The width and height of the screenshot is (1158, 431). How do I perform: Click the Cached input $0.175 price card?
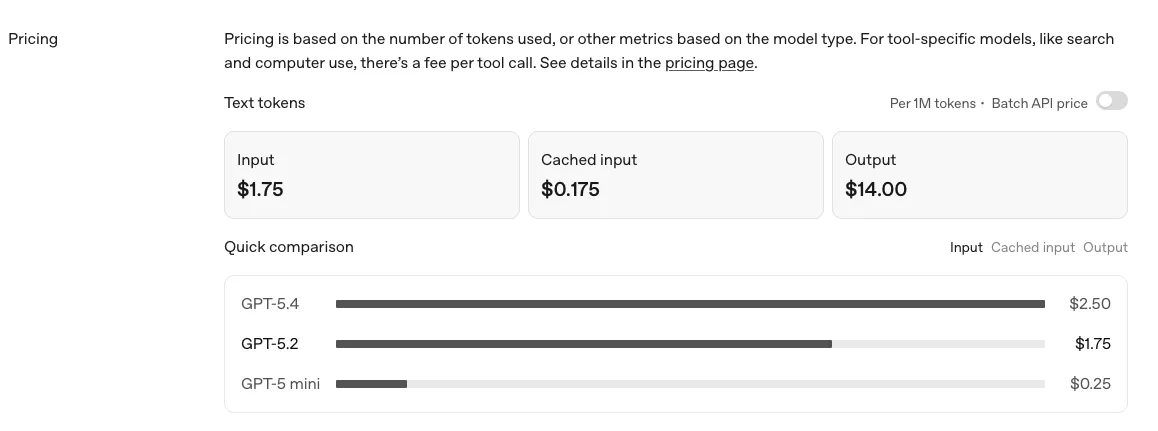coord(675,175)
